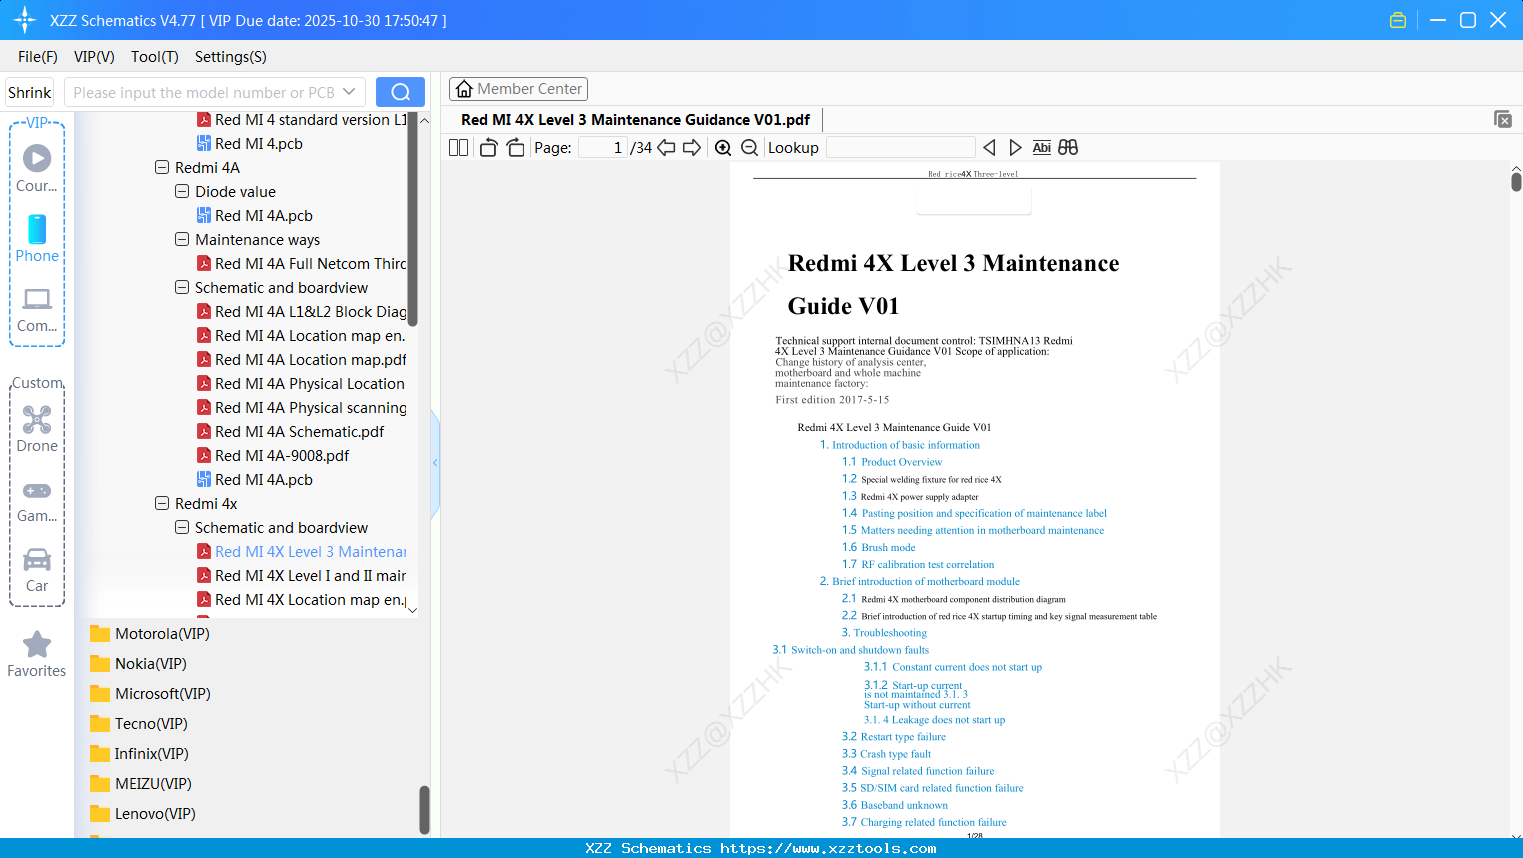Find previous lookup match

pyautogui.click(x=989, y=148)
